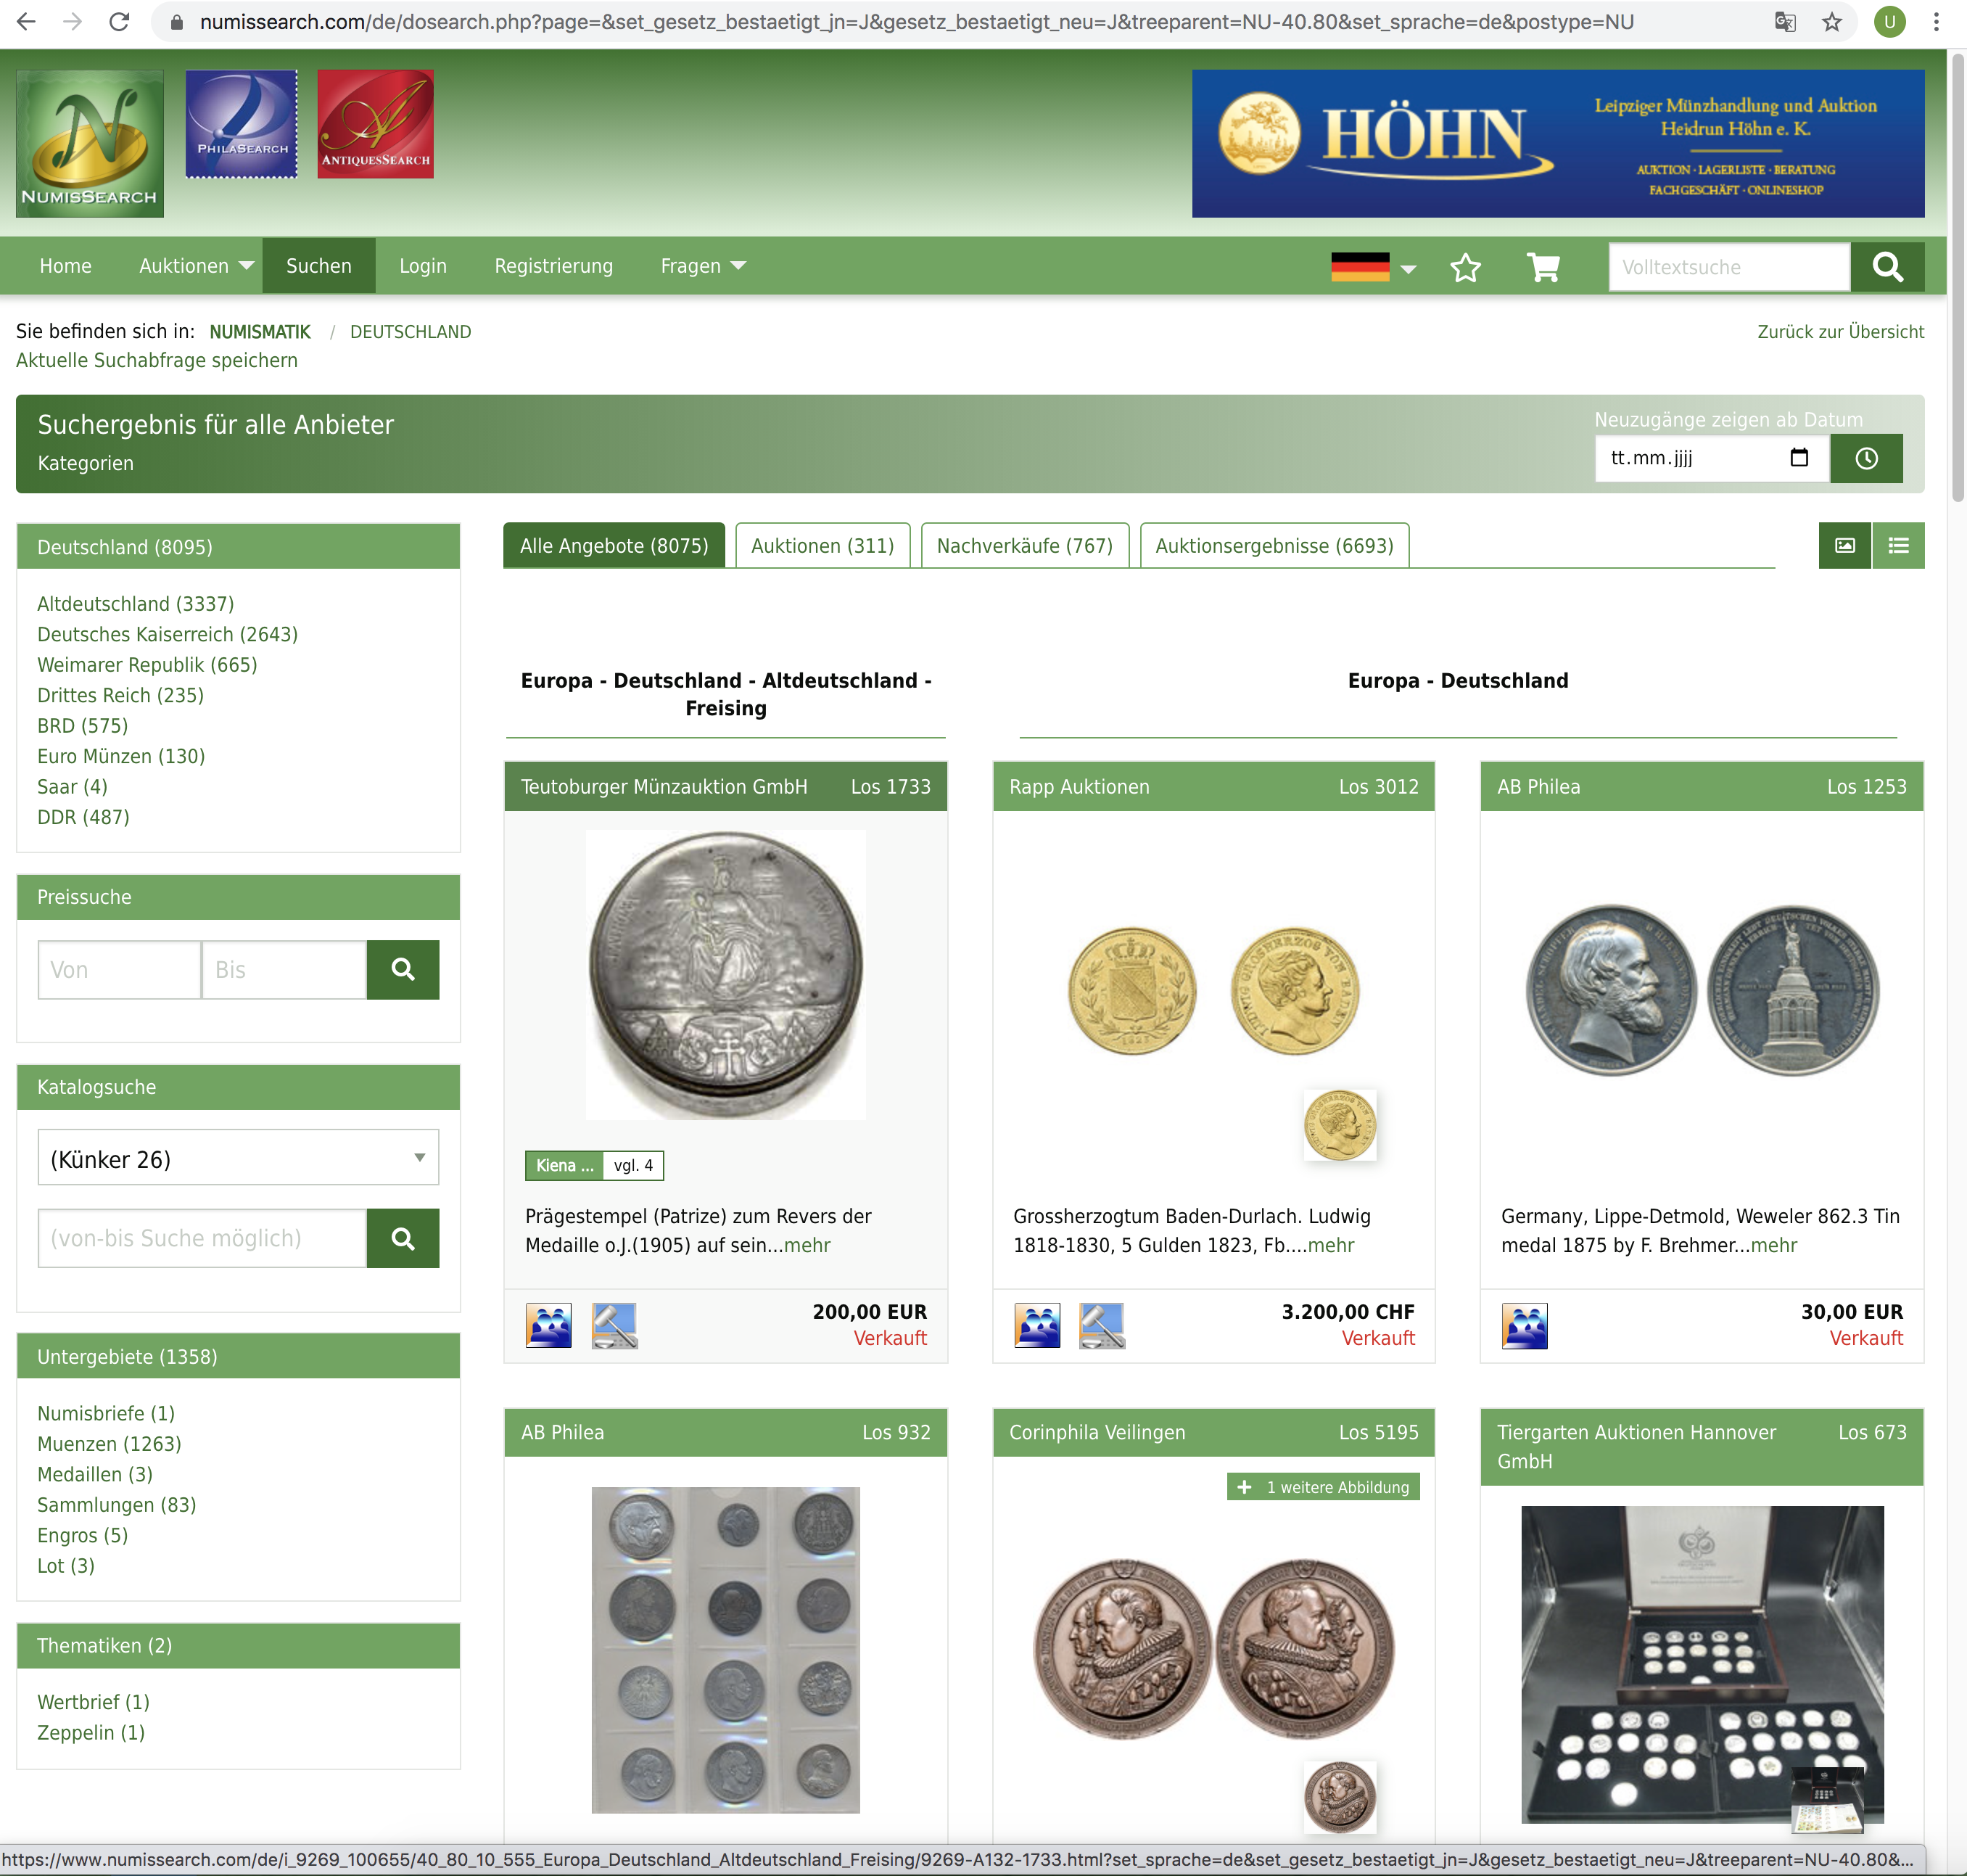
Task: Click the Von price input field
Action: tap(119, 969)
